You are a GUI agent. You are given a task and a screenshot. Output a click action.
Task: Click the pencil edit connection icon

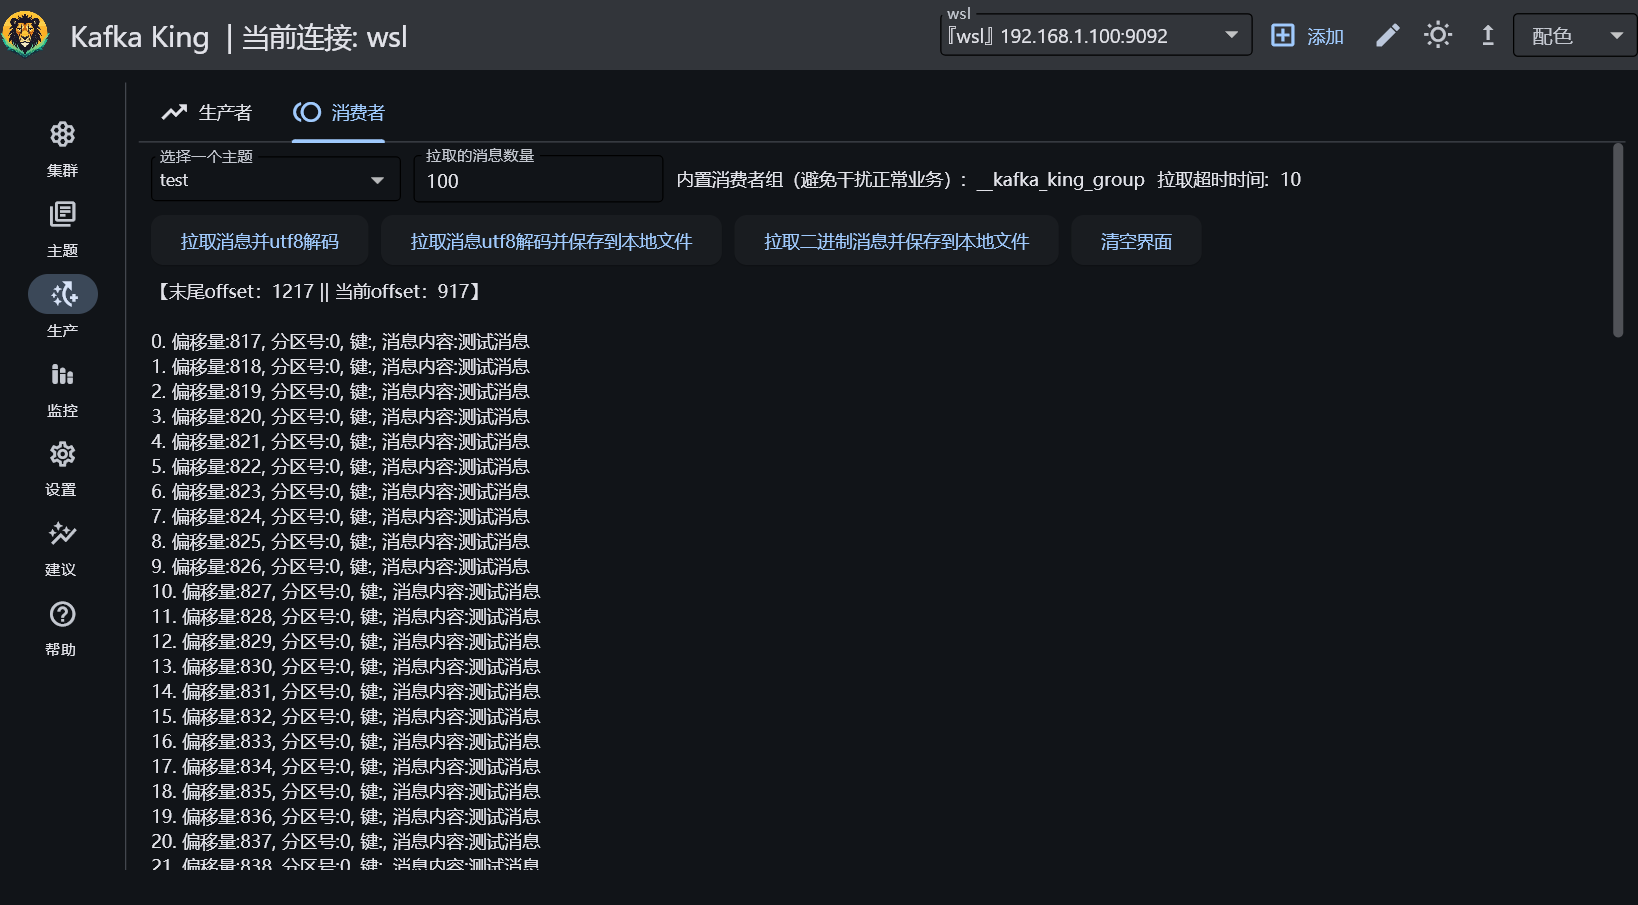[x=1387, y=36]
